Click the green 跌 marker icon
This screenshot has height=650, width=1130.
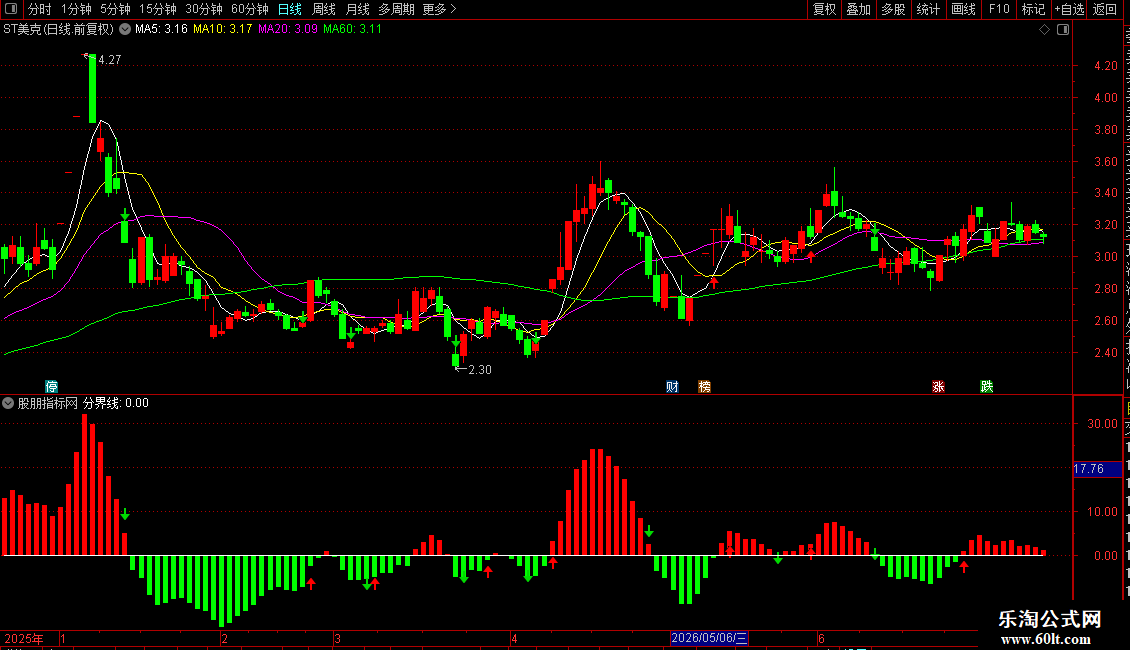987,387
